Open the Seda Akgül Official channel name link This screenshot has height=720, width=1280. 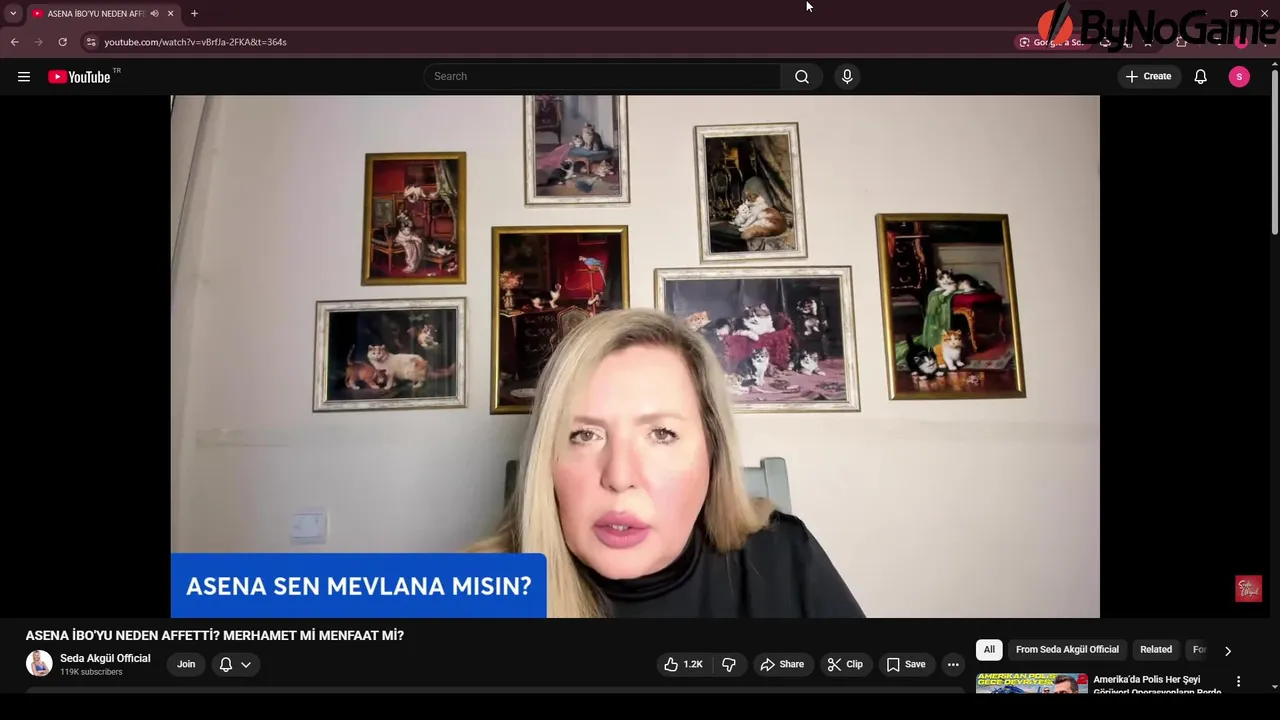tap(105, 658)
